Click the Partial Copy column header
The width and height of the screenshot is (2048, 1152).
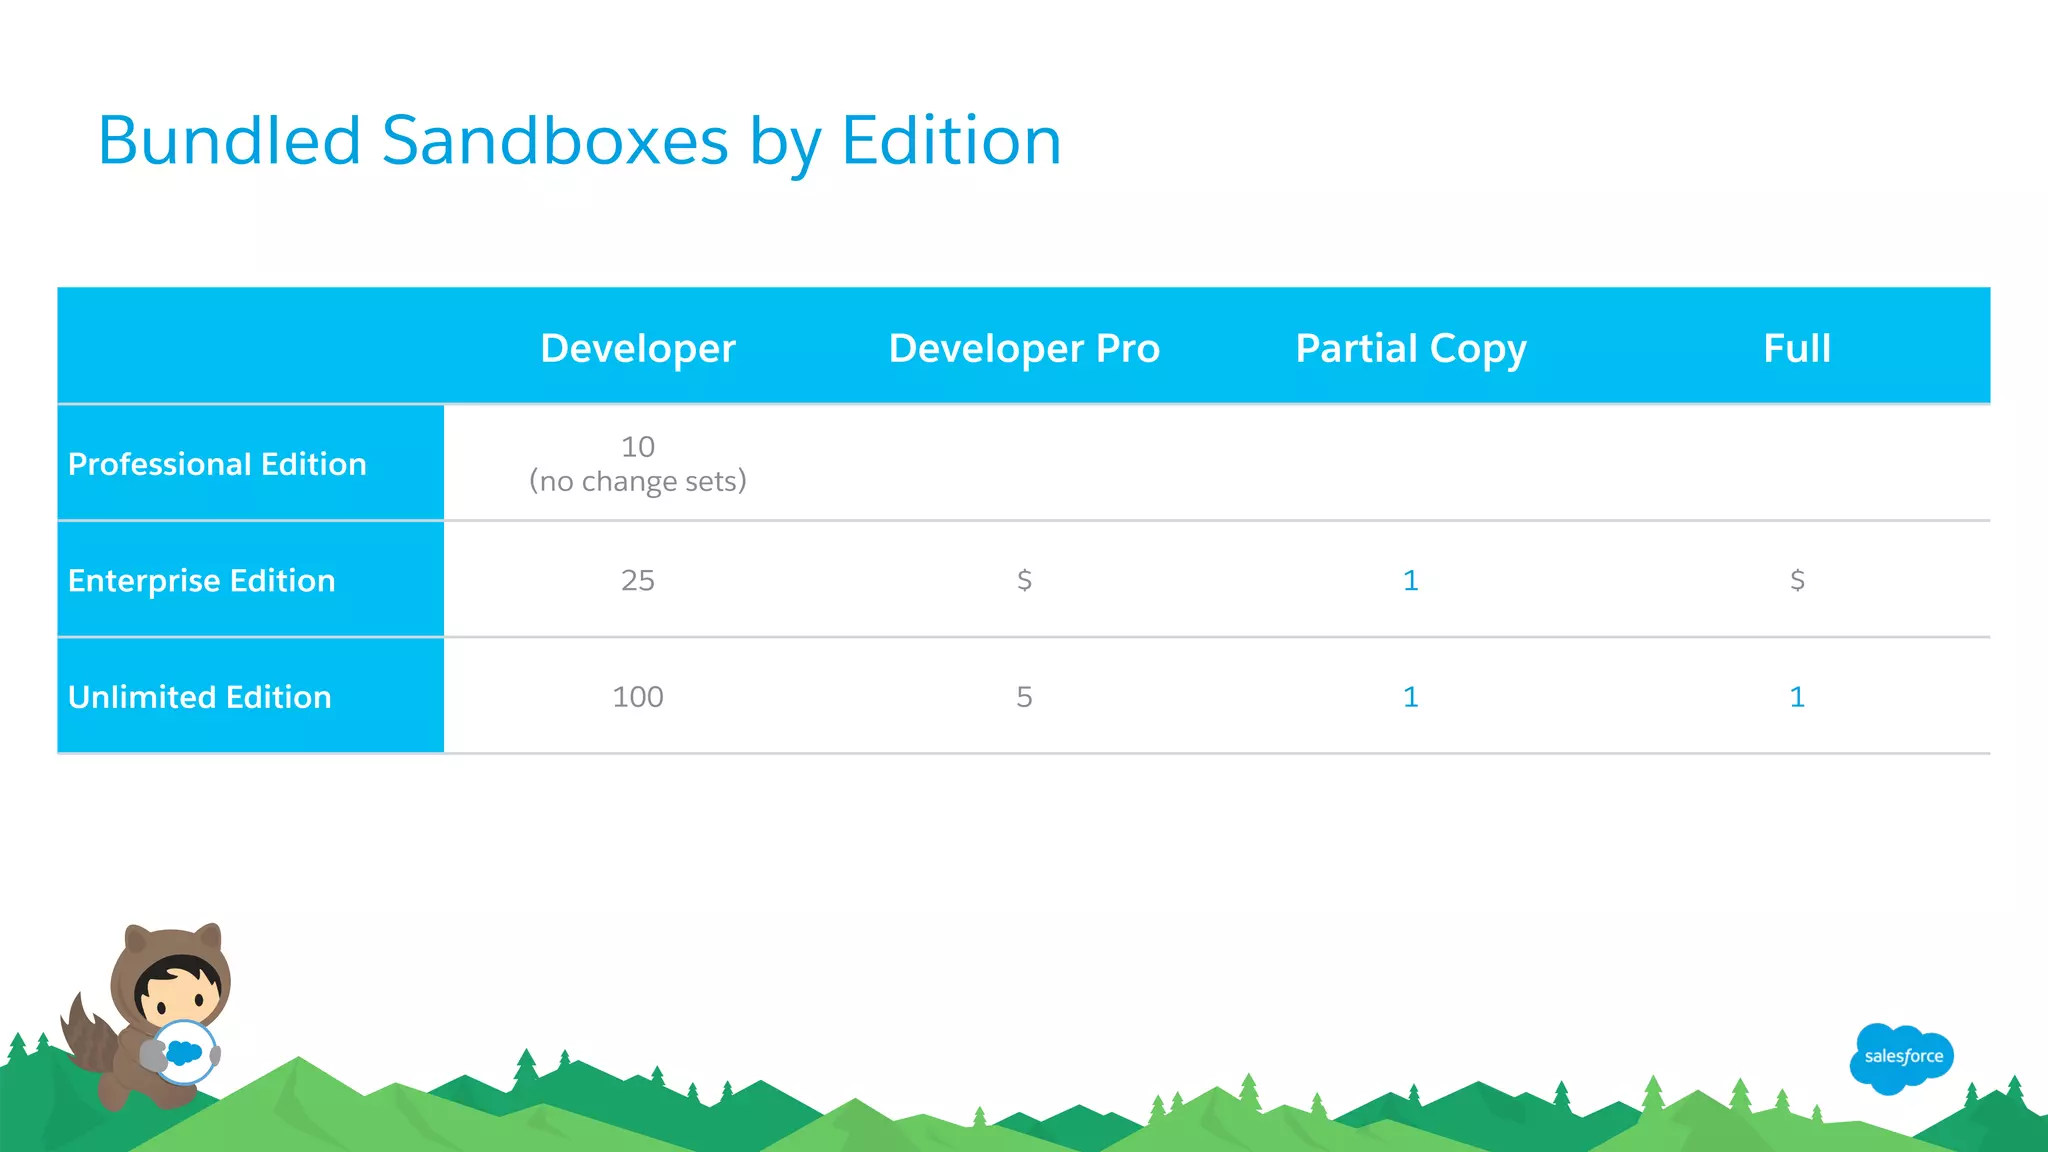(x=1411, y=349)
